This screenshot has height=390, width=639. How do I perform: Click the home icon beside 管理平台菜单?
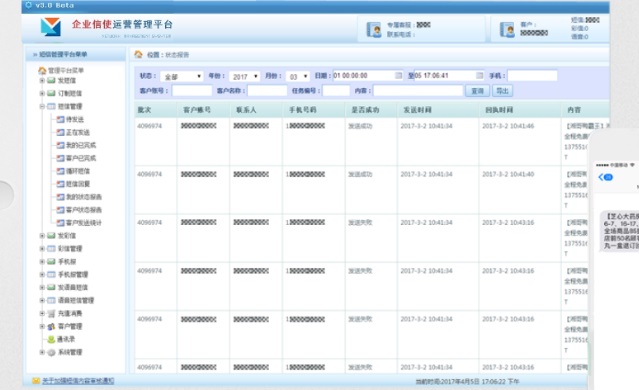pos(42,71)
